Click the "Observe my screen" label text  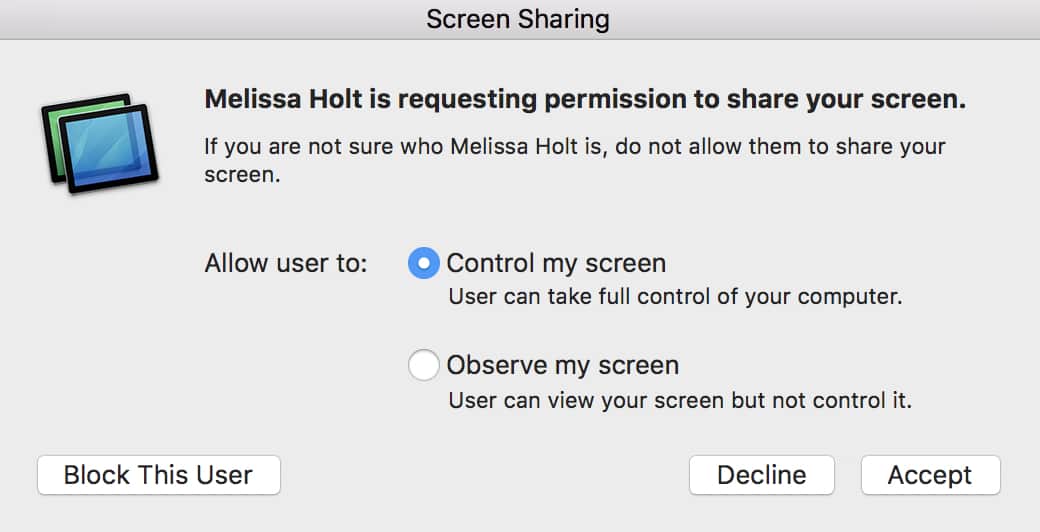coord(563,366)
